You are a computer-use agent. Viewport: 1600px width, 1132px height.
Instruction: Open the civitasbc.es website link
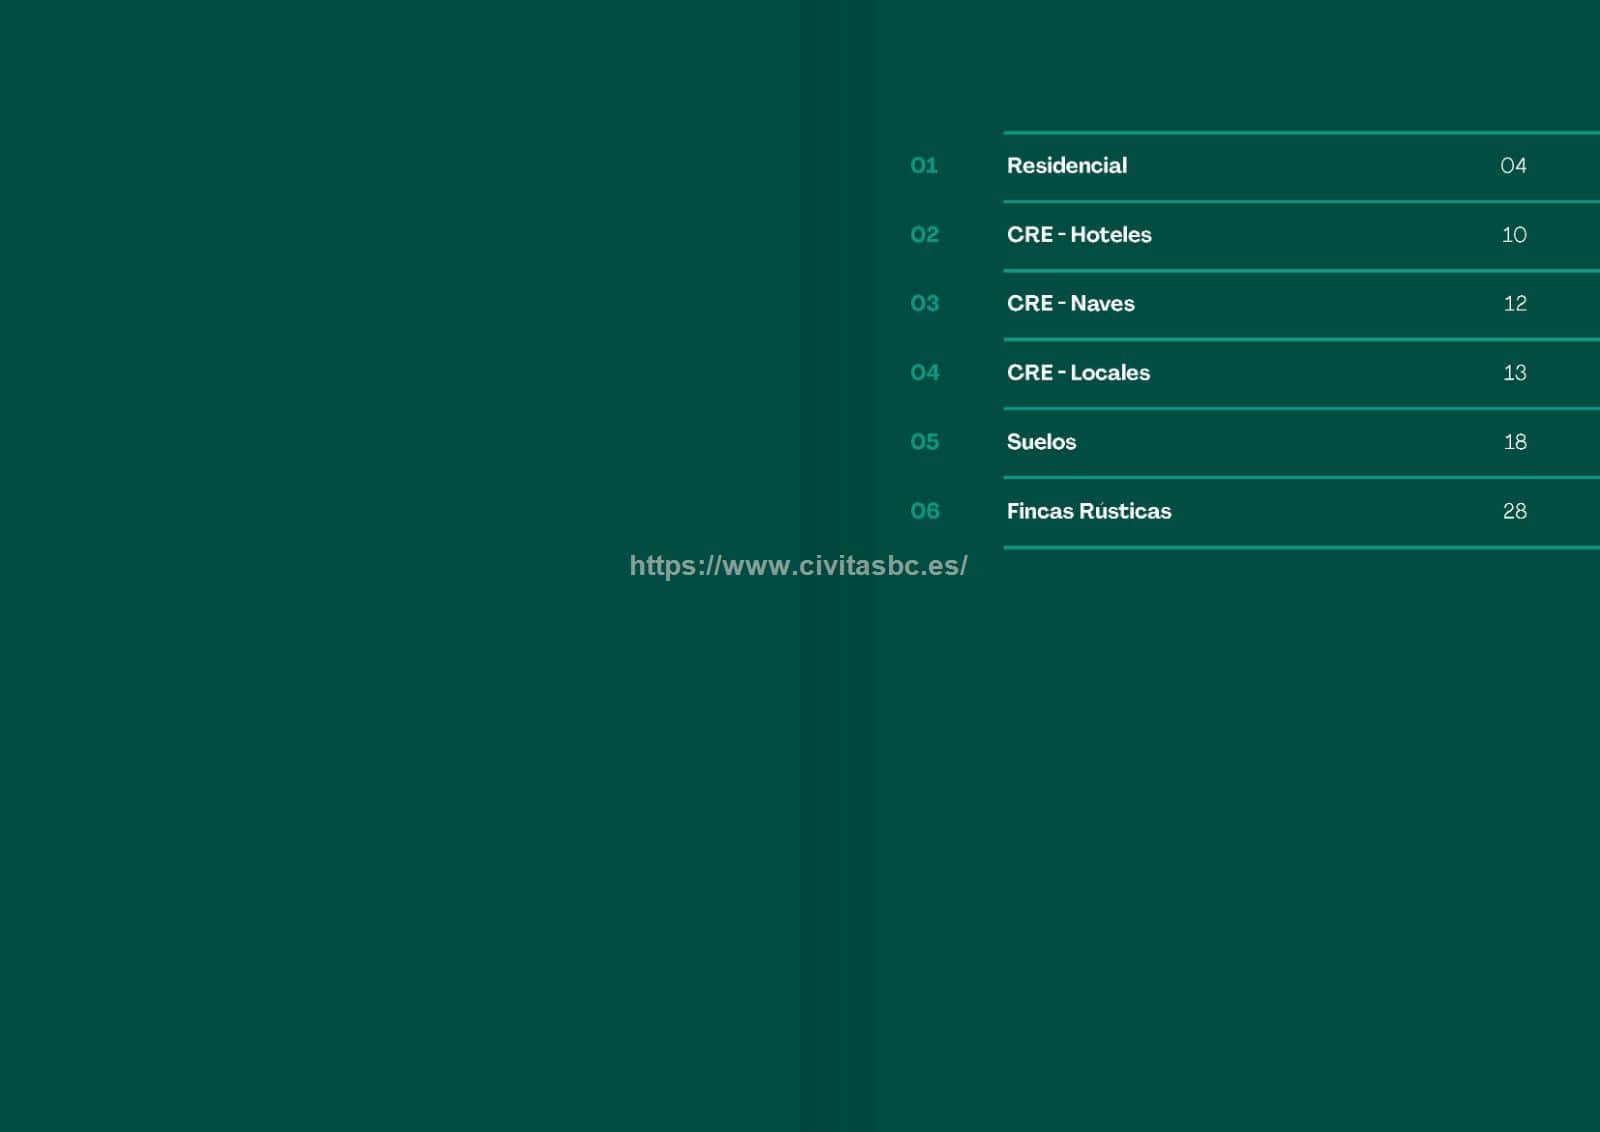798,566
